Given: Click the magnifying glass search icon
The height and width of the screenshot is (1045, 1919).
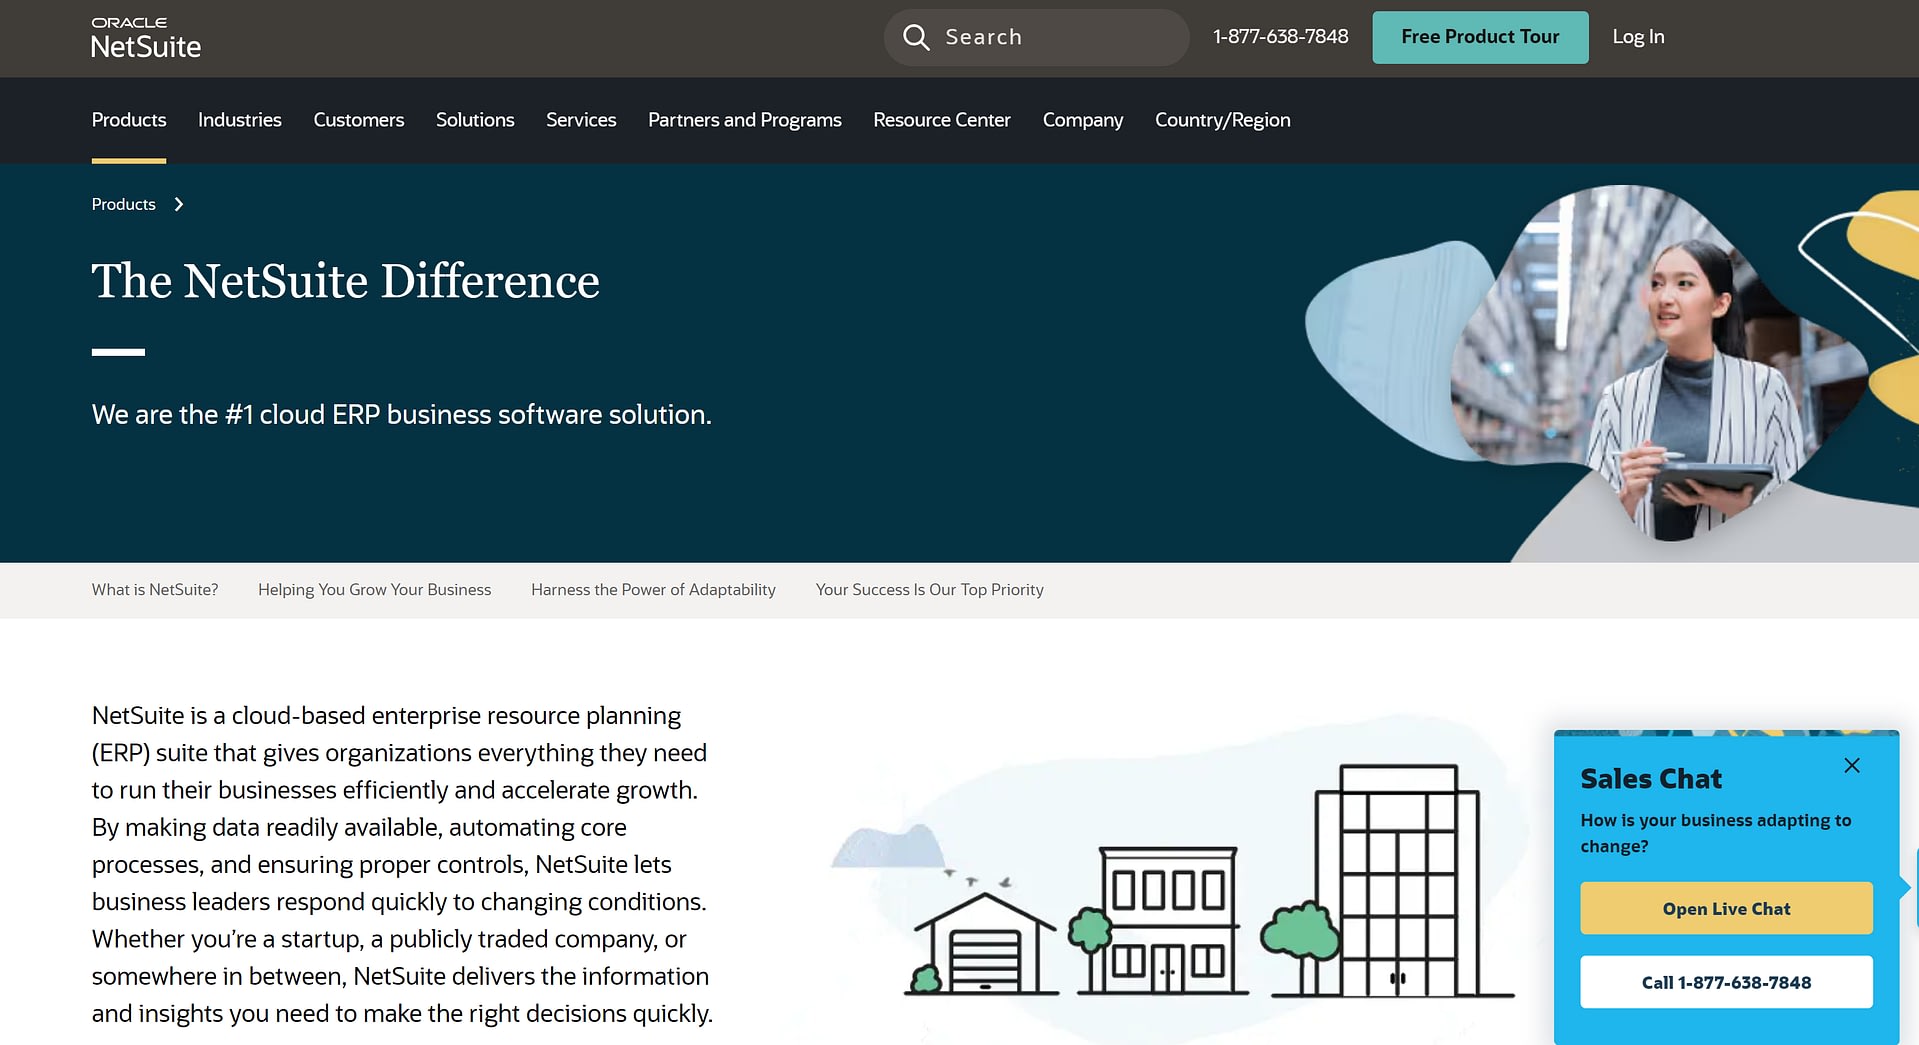Looking at the screenshot, I should (x=916, y=38).
